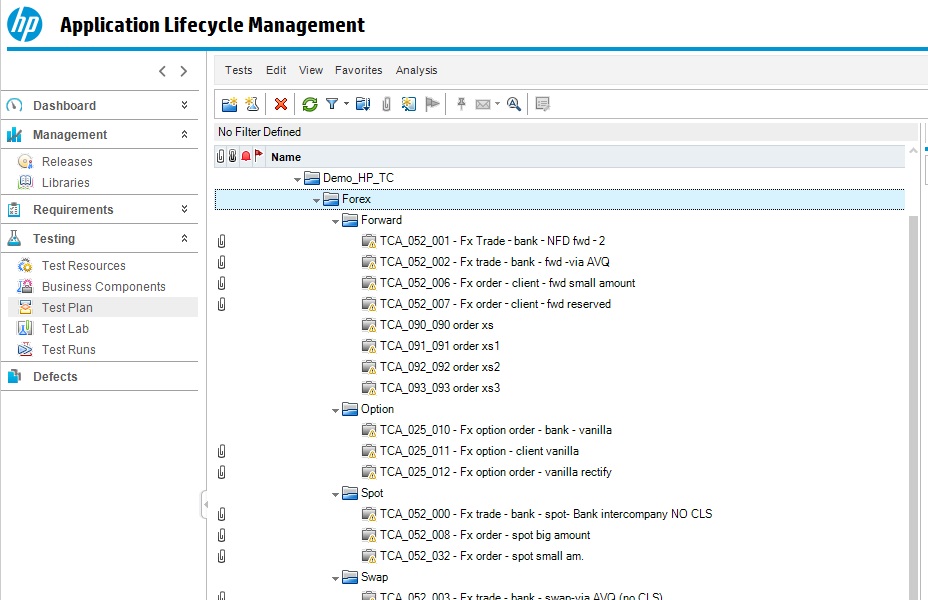Click the text details icon in toolbar
Screen dimensions: 928x600
click(x=542, y=104)
